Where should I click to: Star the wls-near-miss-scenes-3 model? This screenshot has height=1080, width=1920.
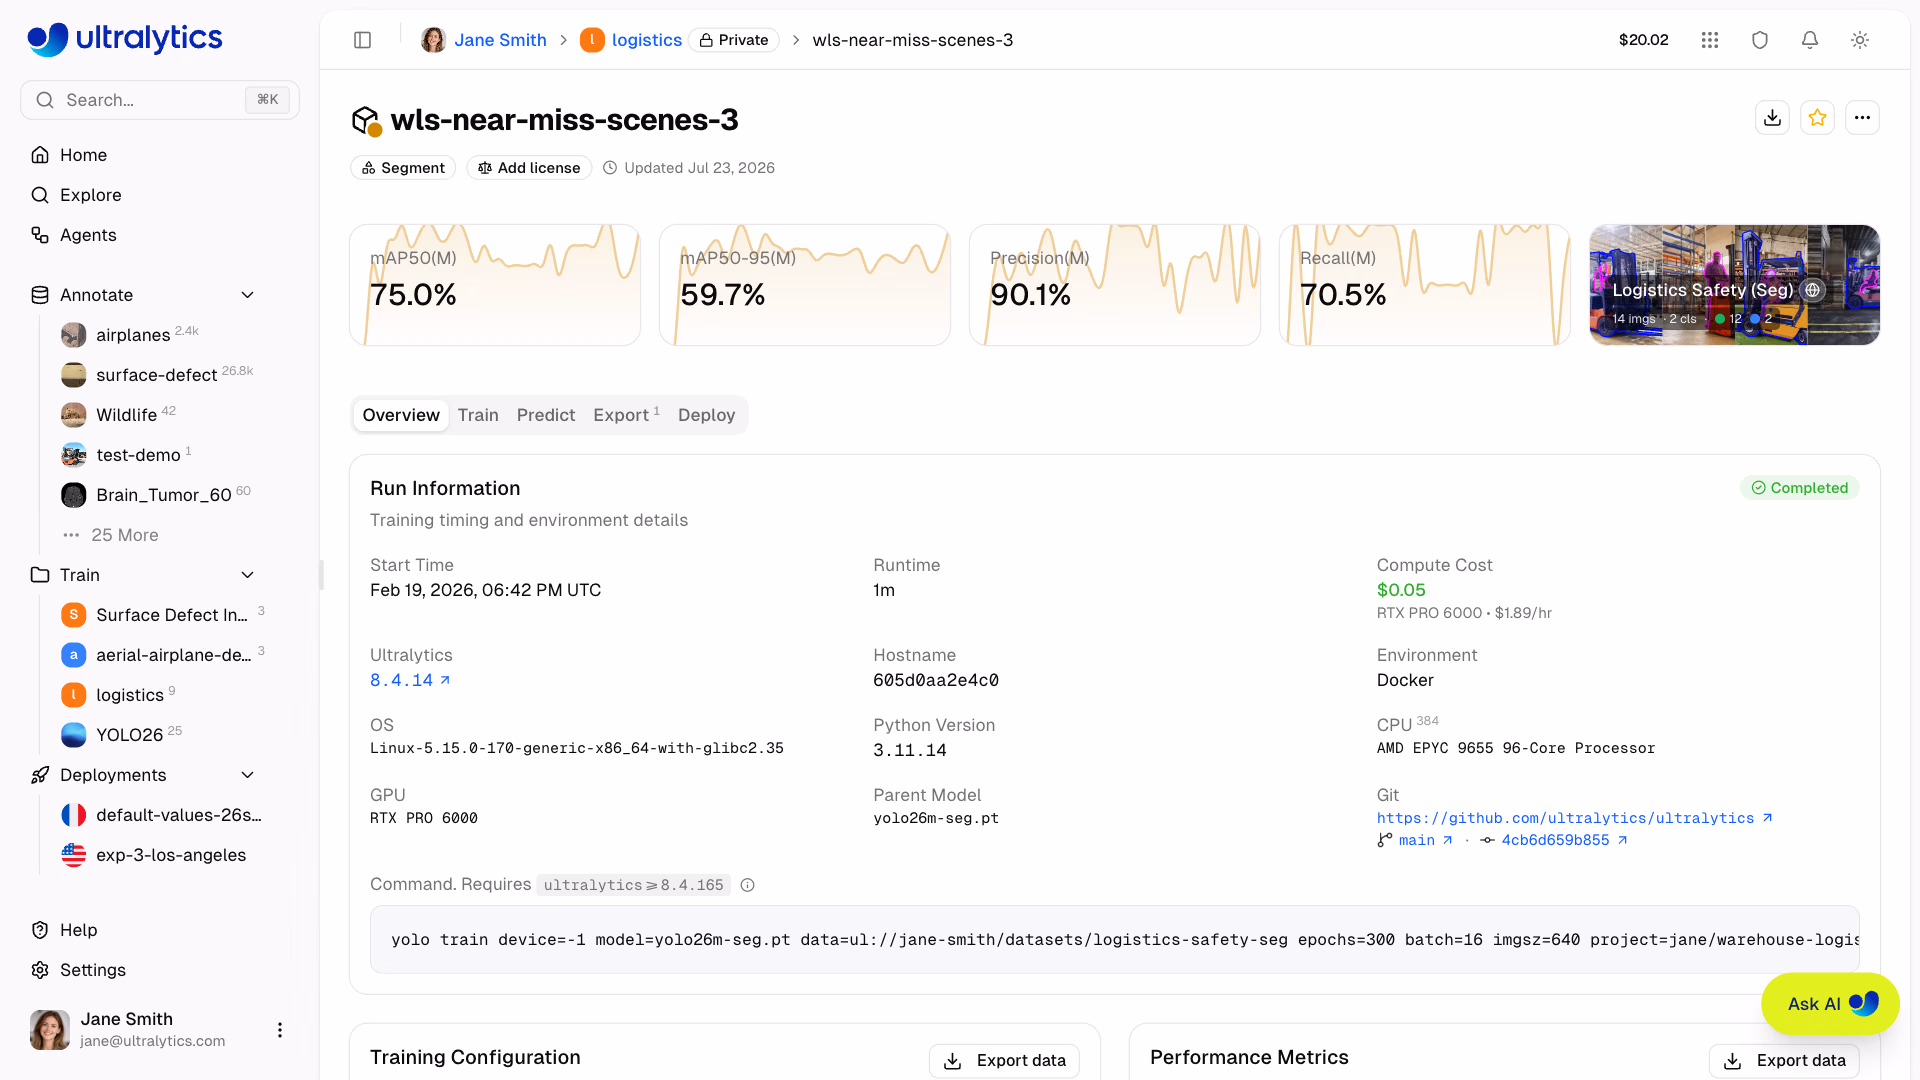pyautogui.click(x=1818, y=118)
